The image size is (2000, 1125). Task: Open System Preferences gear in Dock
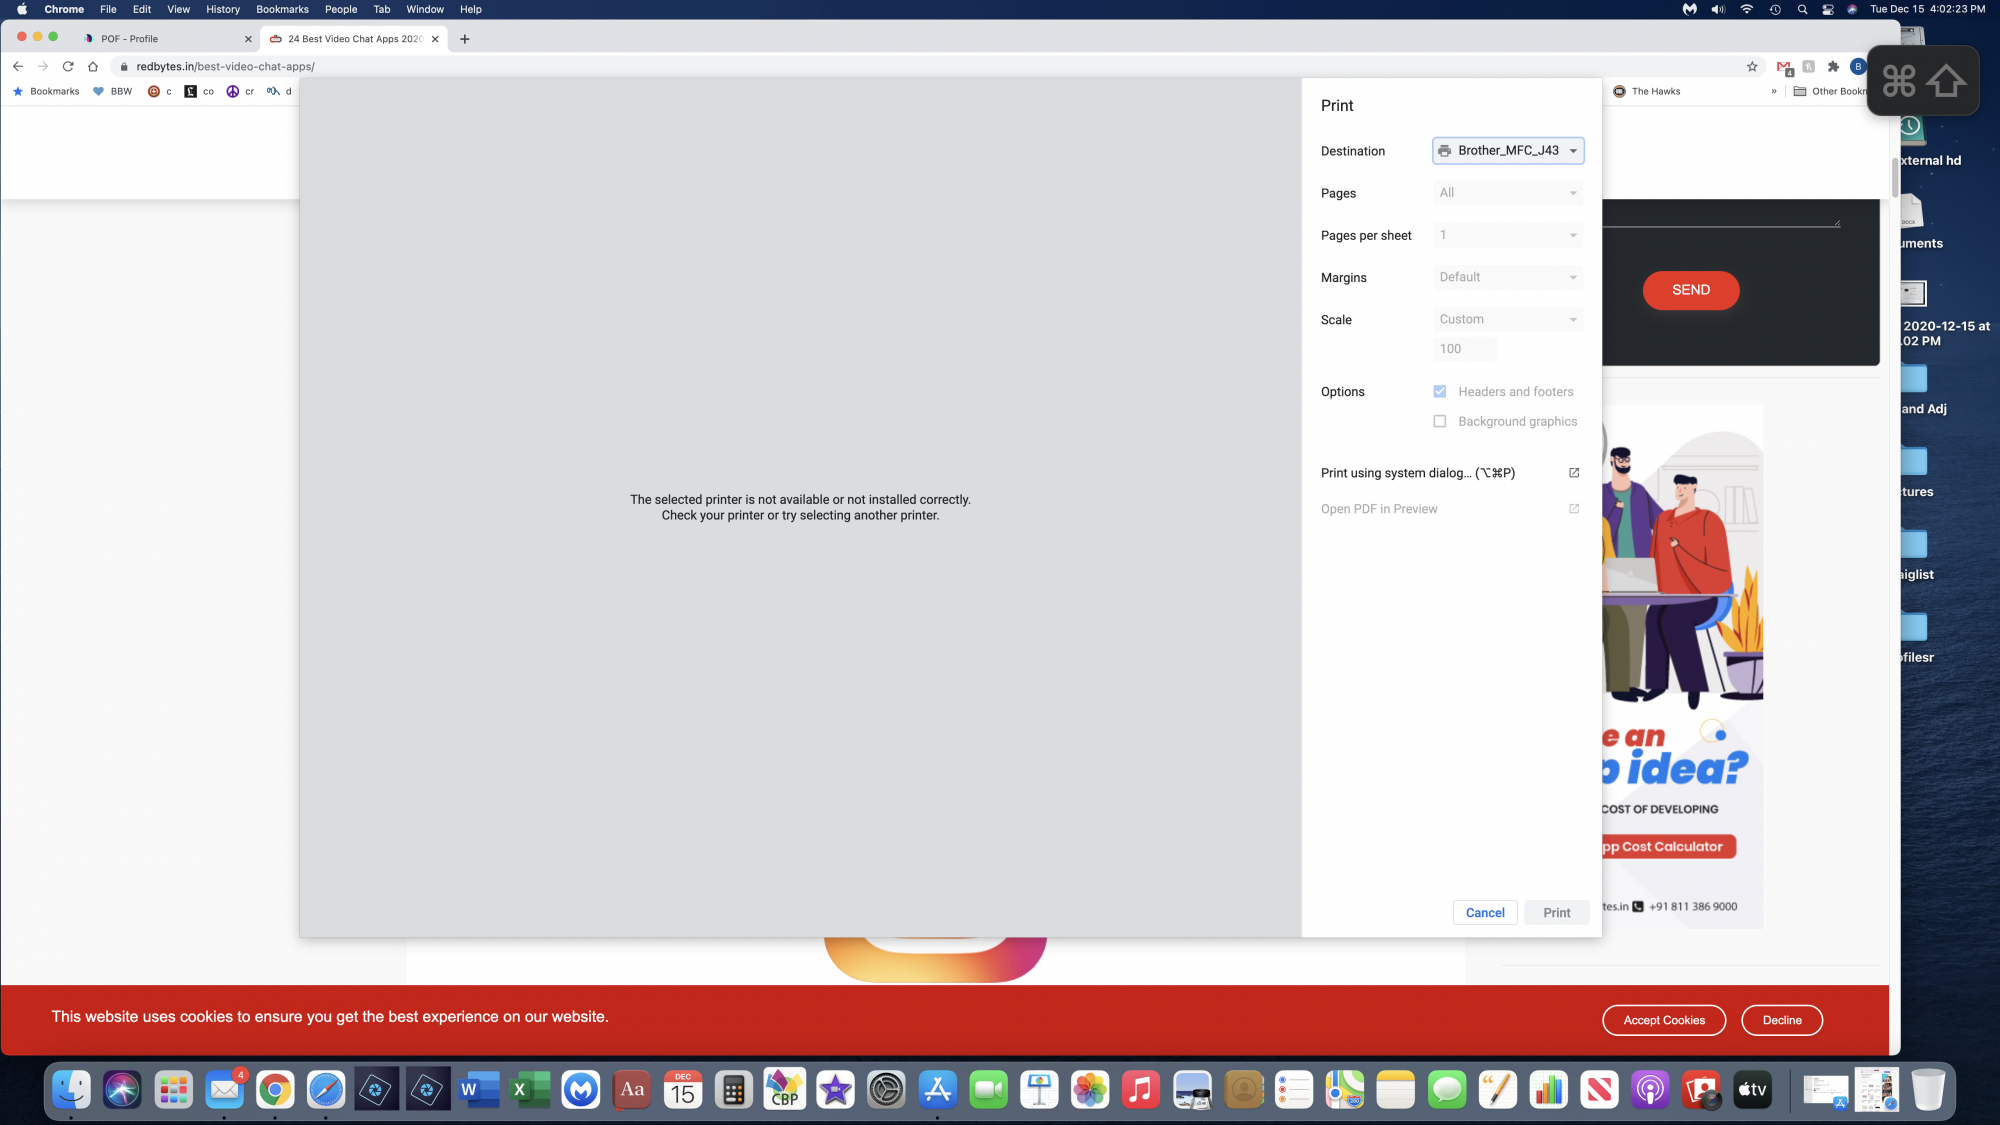tap(886, 1090)
